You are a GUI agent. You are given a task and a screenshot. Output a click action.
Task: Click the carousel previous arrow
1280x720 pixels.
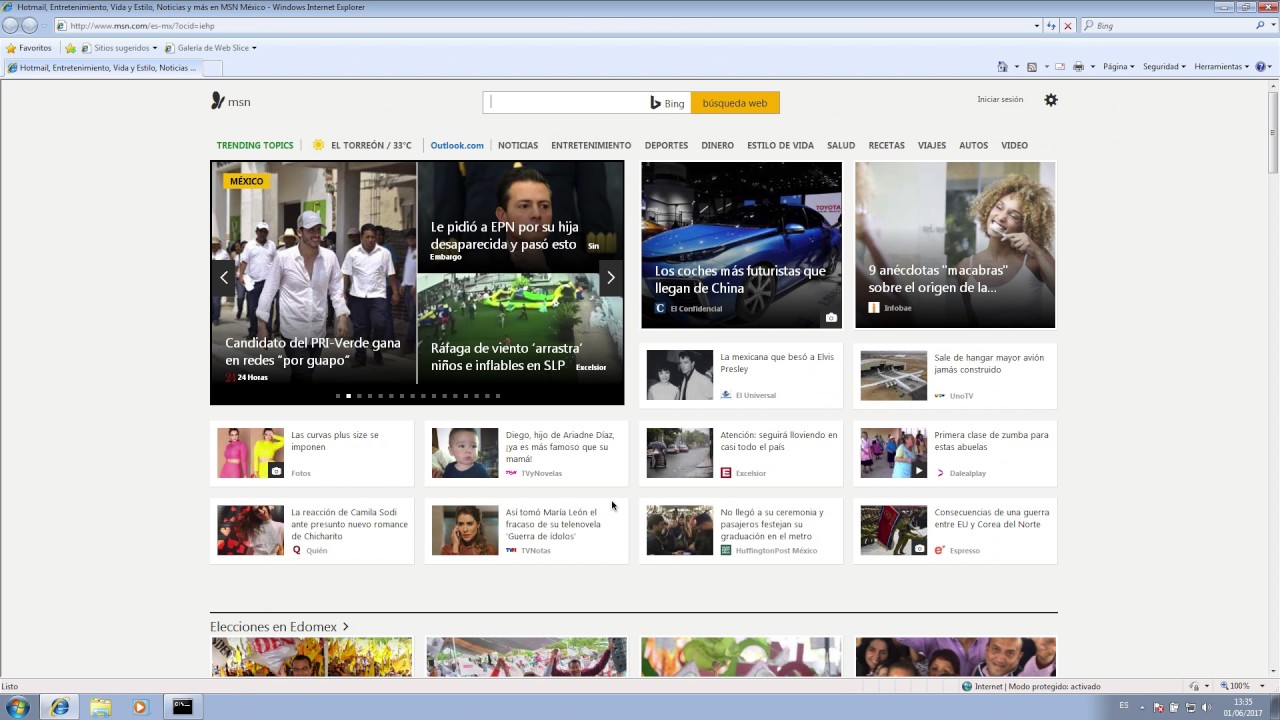(x=224, y=277)
